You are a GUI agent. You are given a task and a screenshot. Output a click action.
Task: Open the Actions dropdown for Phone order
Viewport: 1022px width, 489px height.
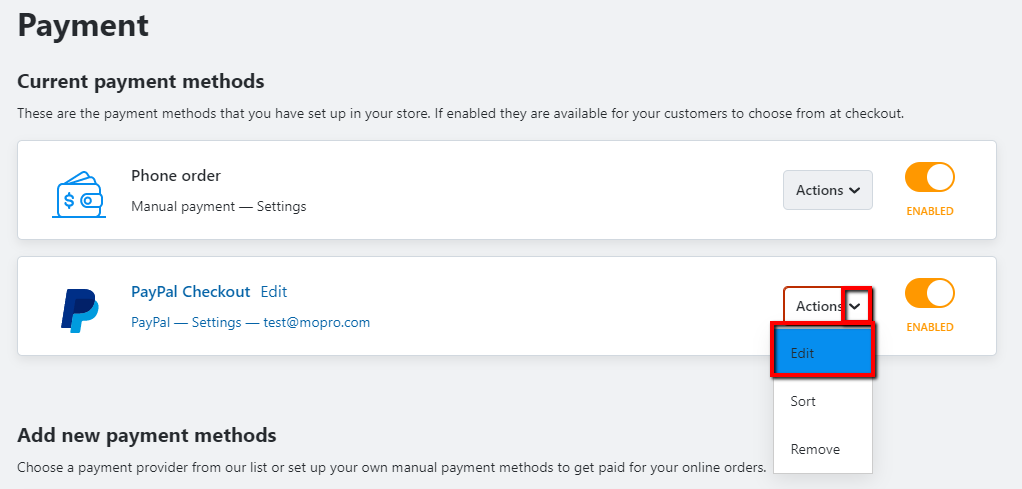pos(828,190)
